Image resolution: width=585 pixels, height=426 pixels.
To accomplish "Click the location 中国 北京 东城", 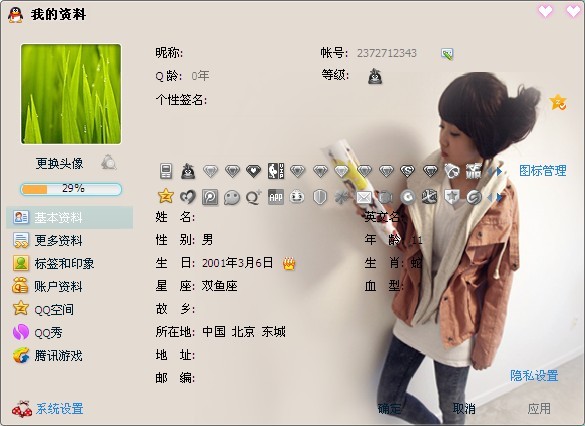I will coord(244,332).
